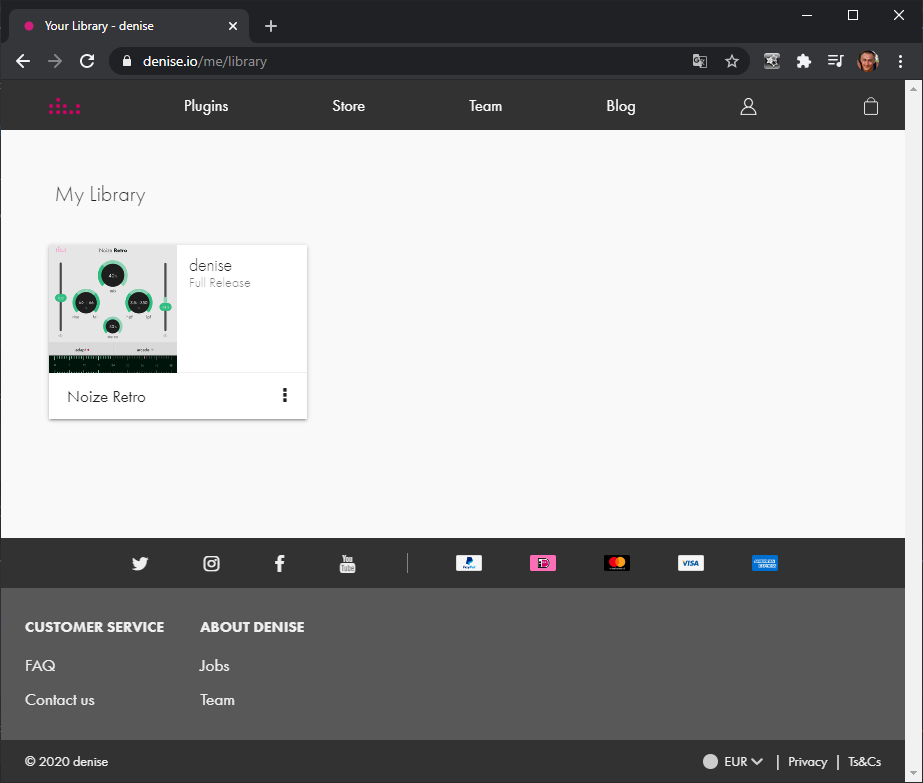The image size is (923, 783).
Task: Click the Mastercard payment icon
Action: tap(617, 563)
